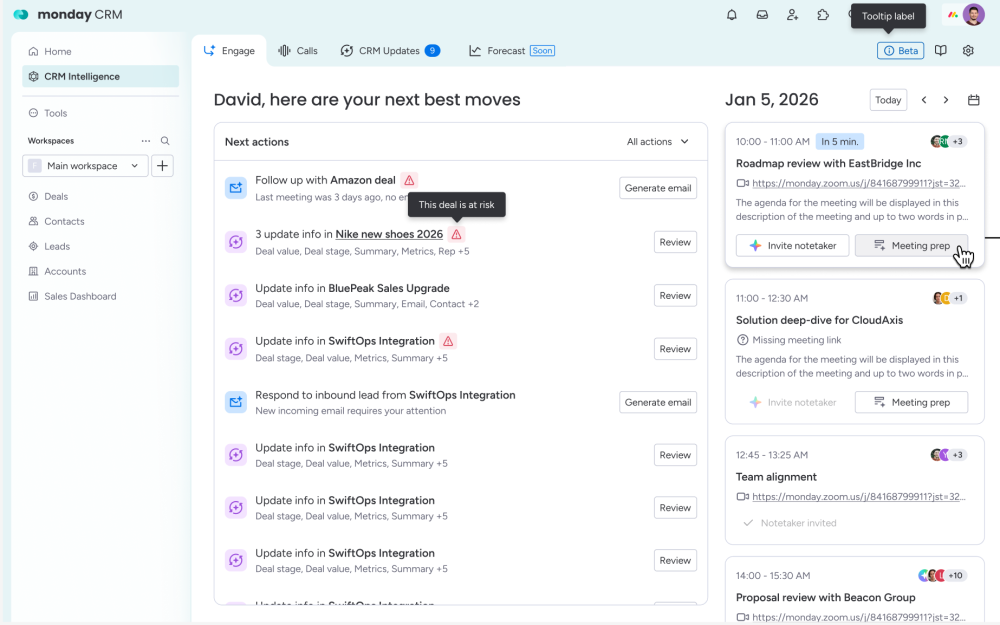Click the add workspace plus button

pos(161,166)
